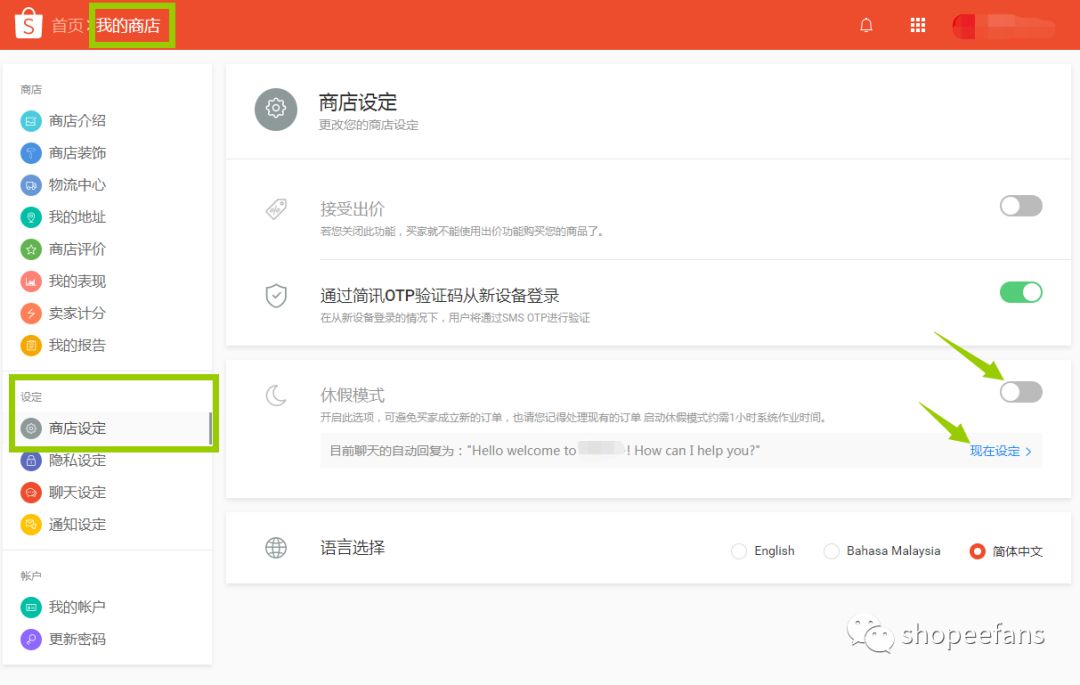This screenshot has height=685, width=1080.
Task: Click the shield icon for OTP verification
Action: [x=276, y=296]
